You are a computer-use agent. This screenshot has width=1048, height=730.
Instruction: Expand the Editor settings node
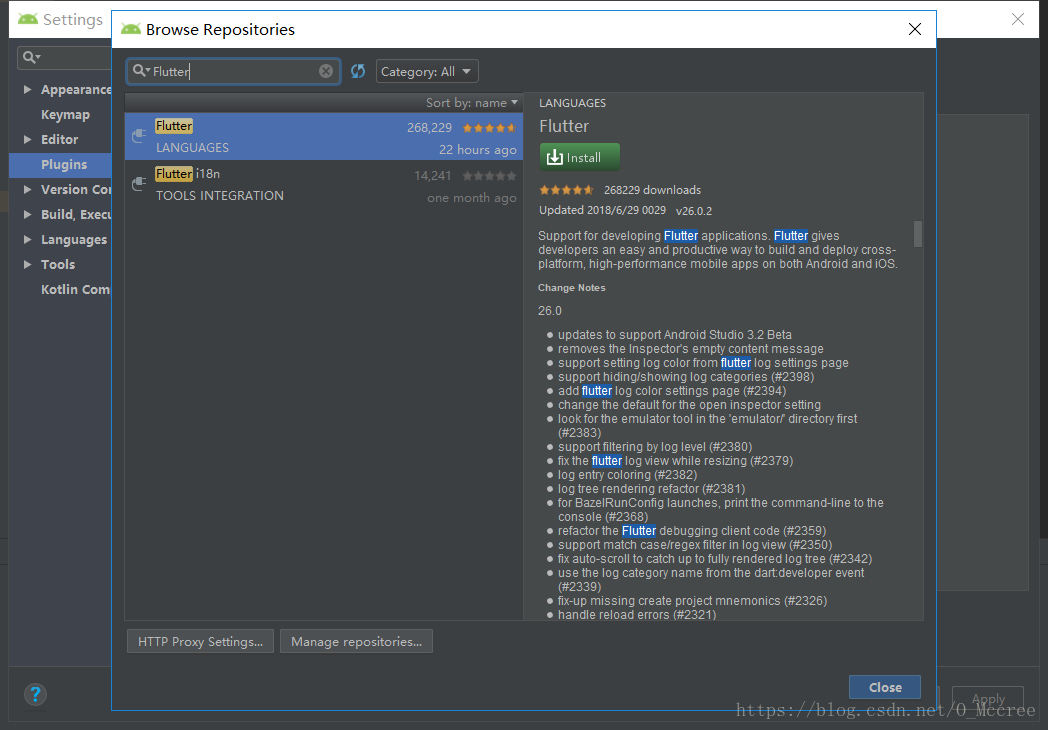[x=27, y=139]
